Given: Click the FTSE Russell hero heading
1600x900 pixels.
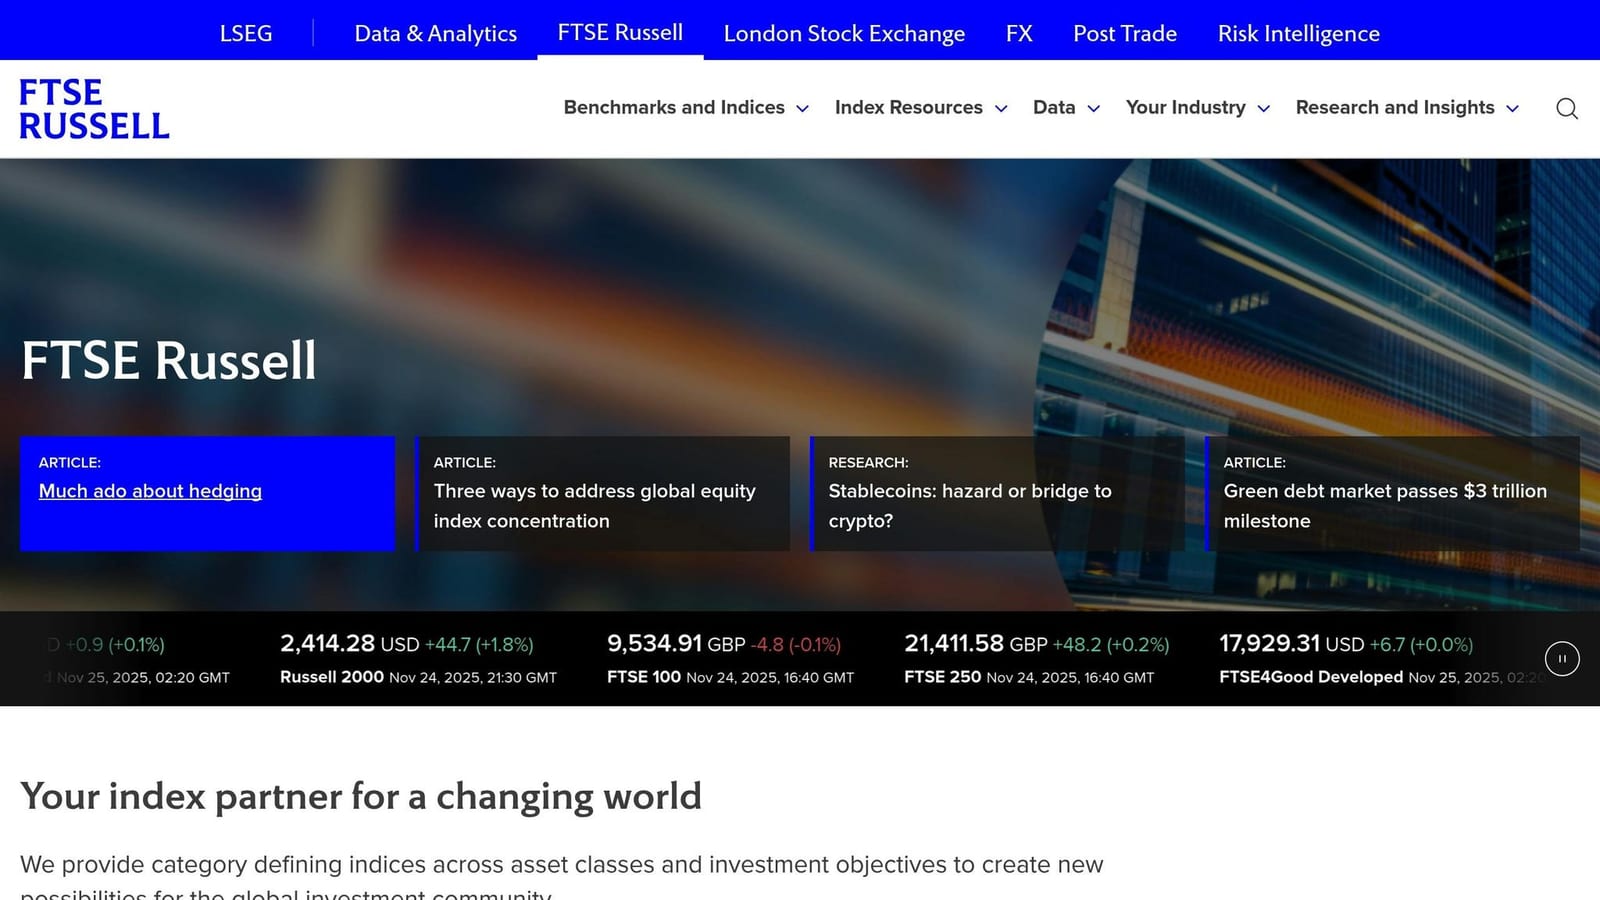Looking at the screenshot, I should click(169, 360).
